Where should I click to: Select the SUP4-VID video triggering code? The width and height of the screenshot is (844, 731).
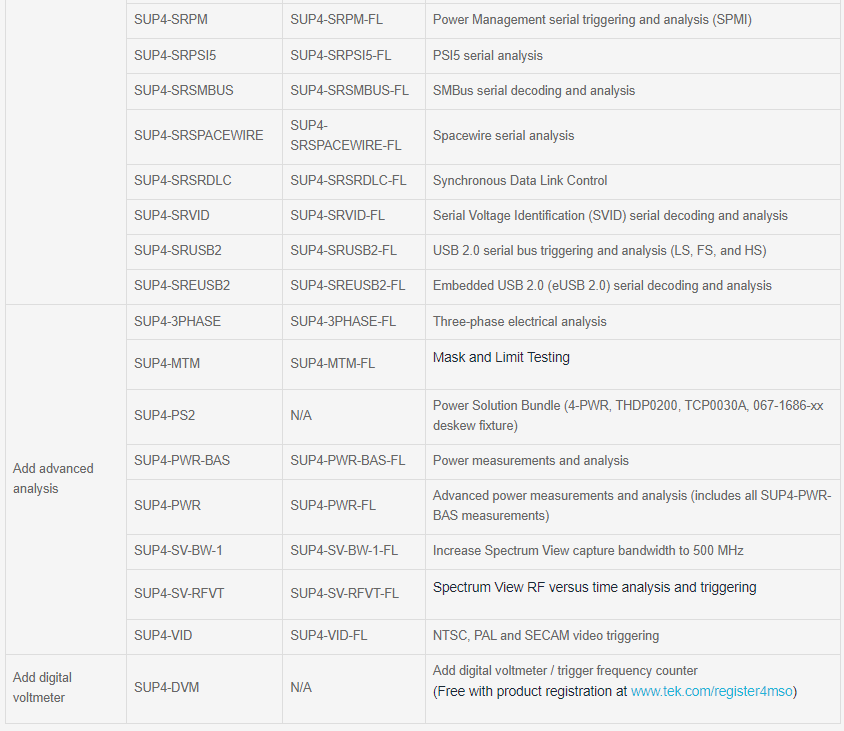pyautogui.click(x=163, y=635)
